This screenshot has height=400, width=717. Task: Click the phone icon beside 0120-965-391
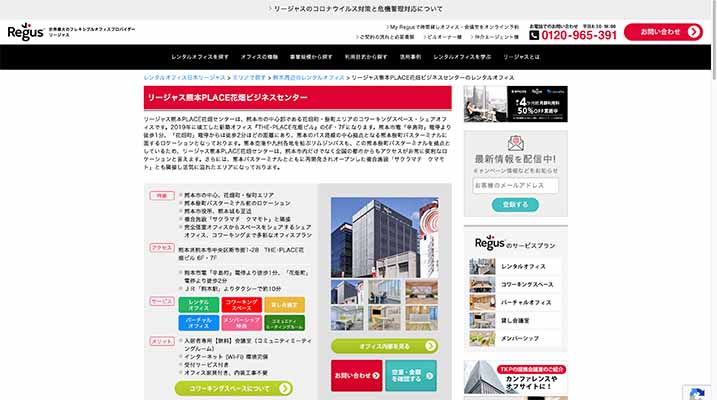click(535, 35)
